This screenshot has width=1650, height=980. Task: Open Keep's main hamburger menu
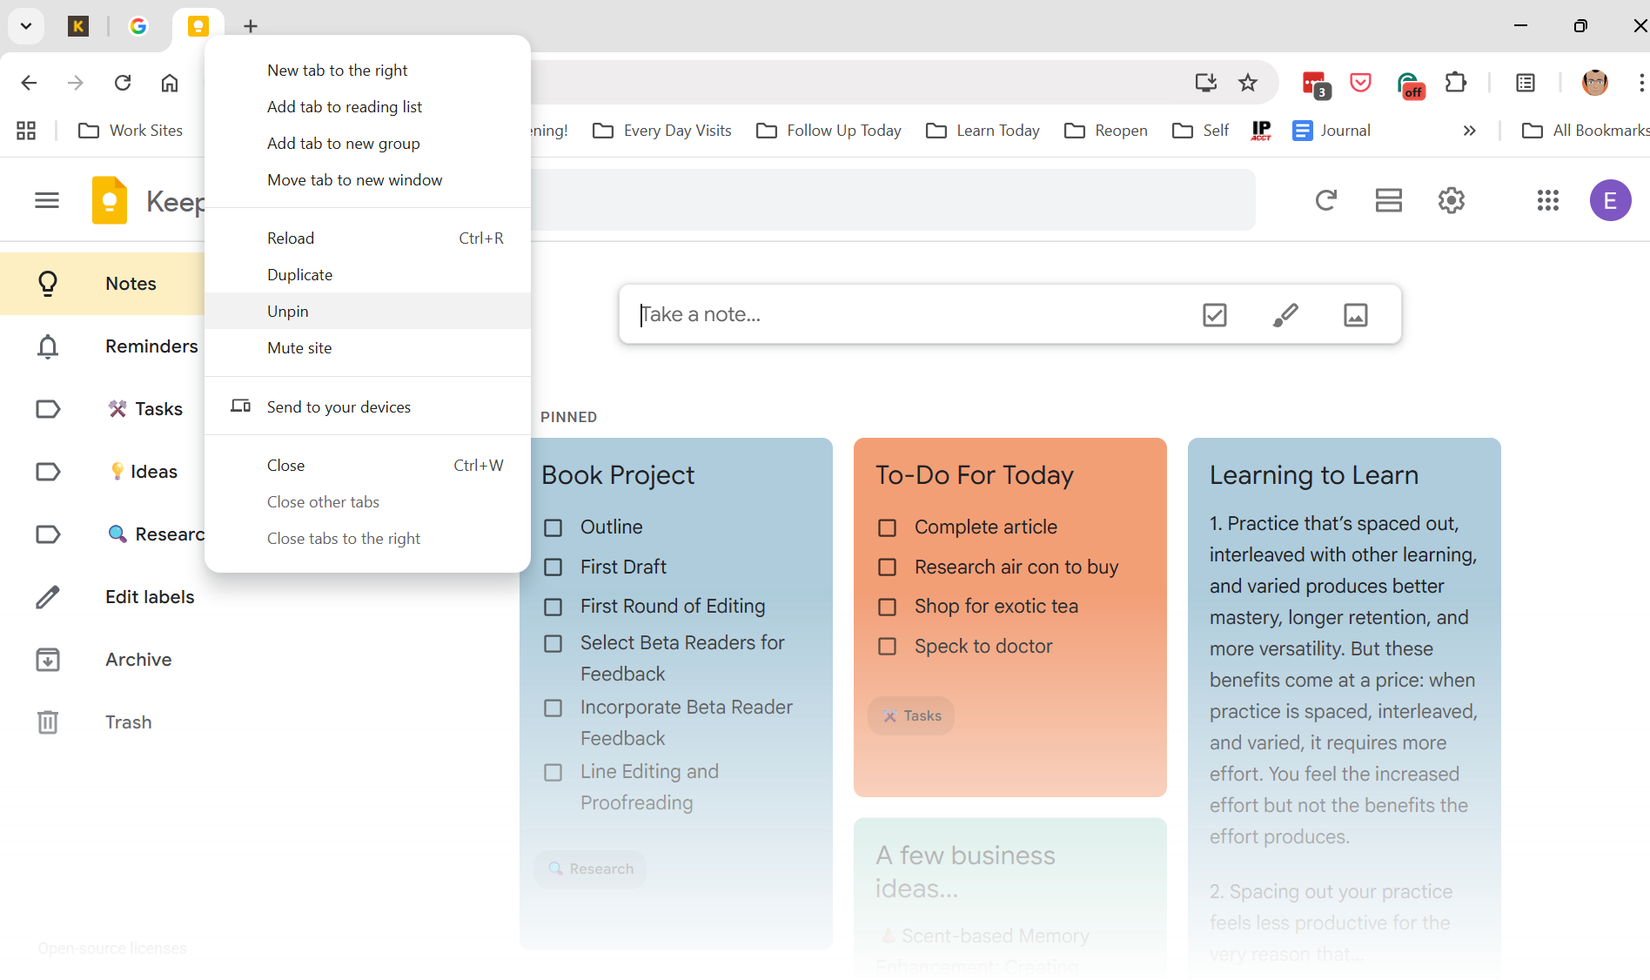(46, 200)
